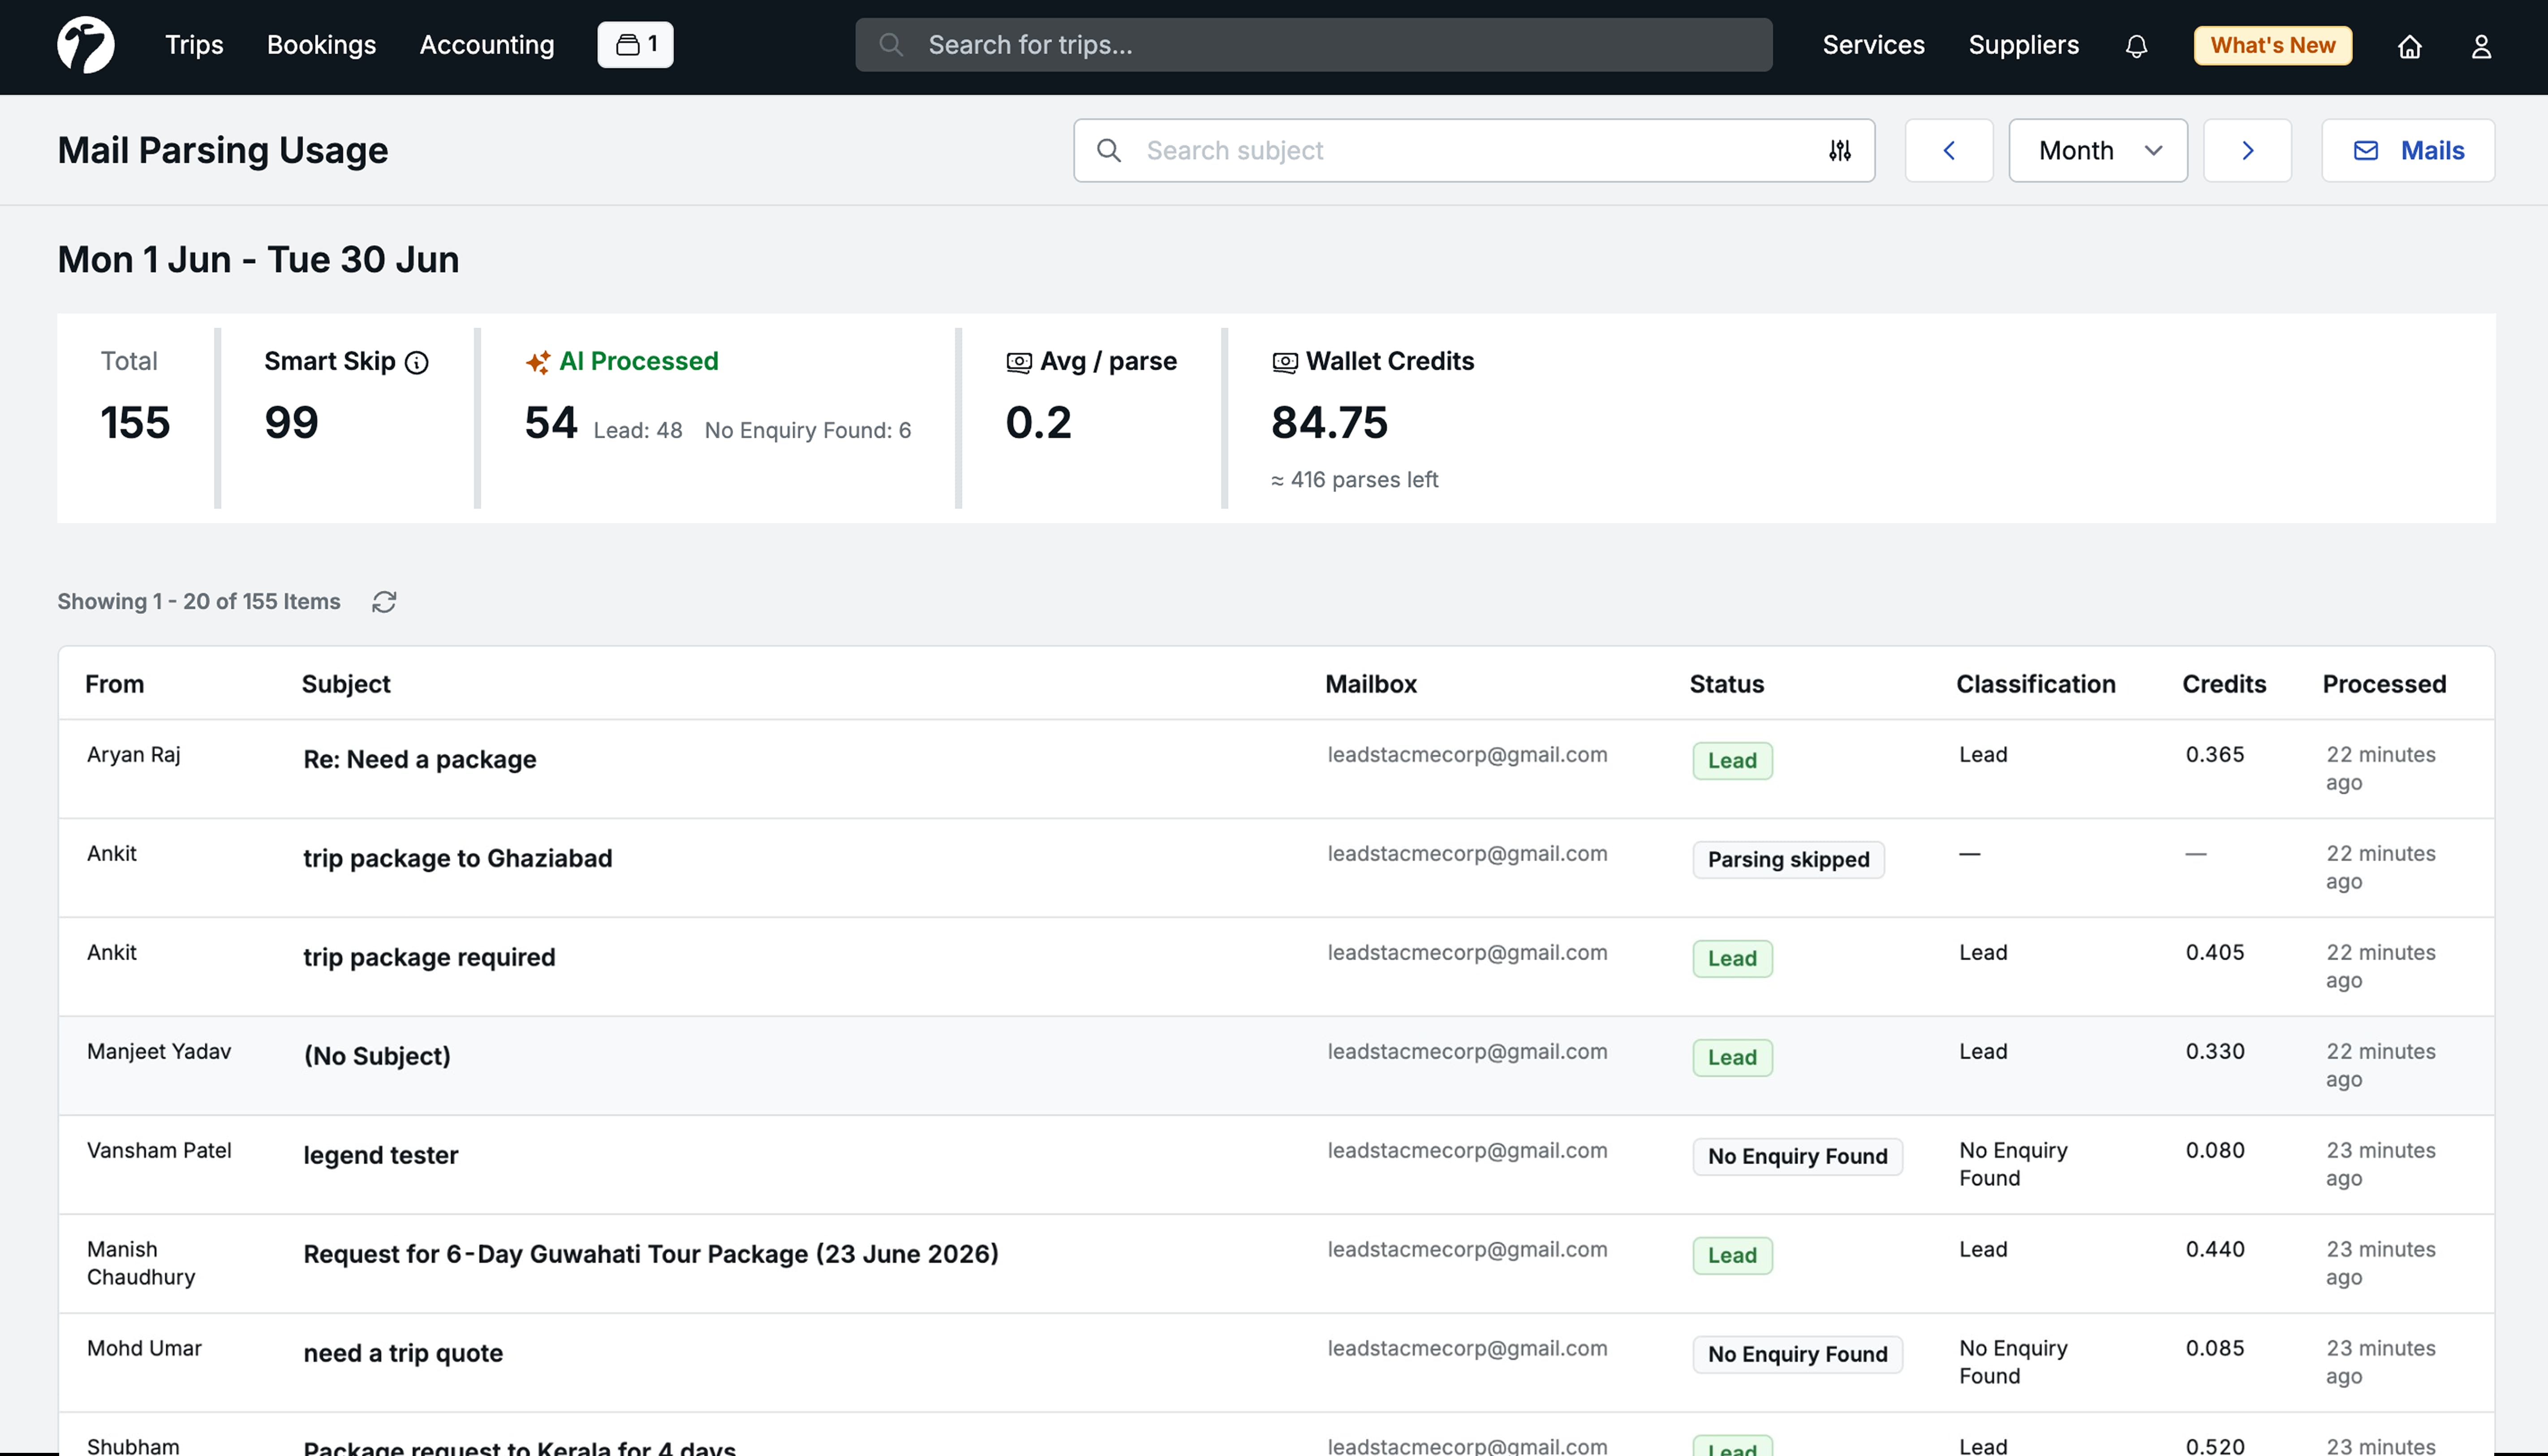Click the Status column header
Image resolution: width=2548 pixels, height=1456 pixels.
(x=1726, y=684)
